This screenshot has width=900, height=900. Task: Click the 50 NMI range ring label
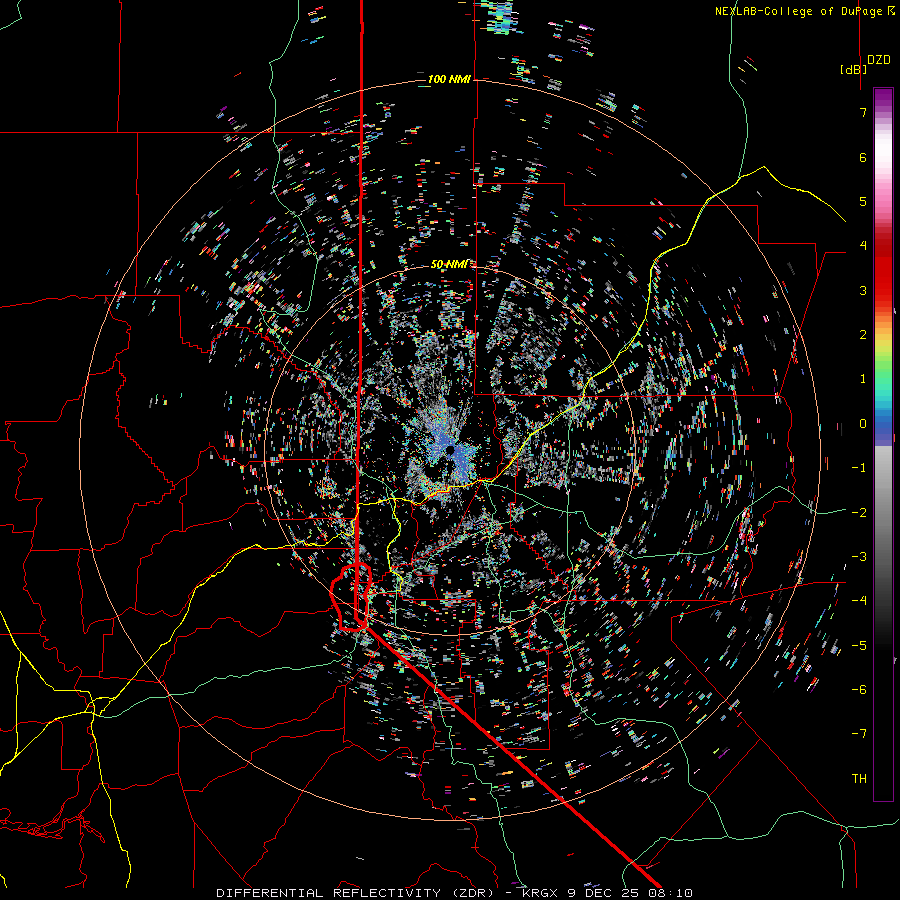pos(449,264)
